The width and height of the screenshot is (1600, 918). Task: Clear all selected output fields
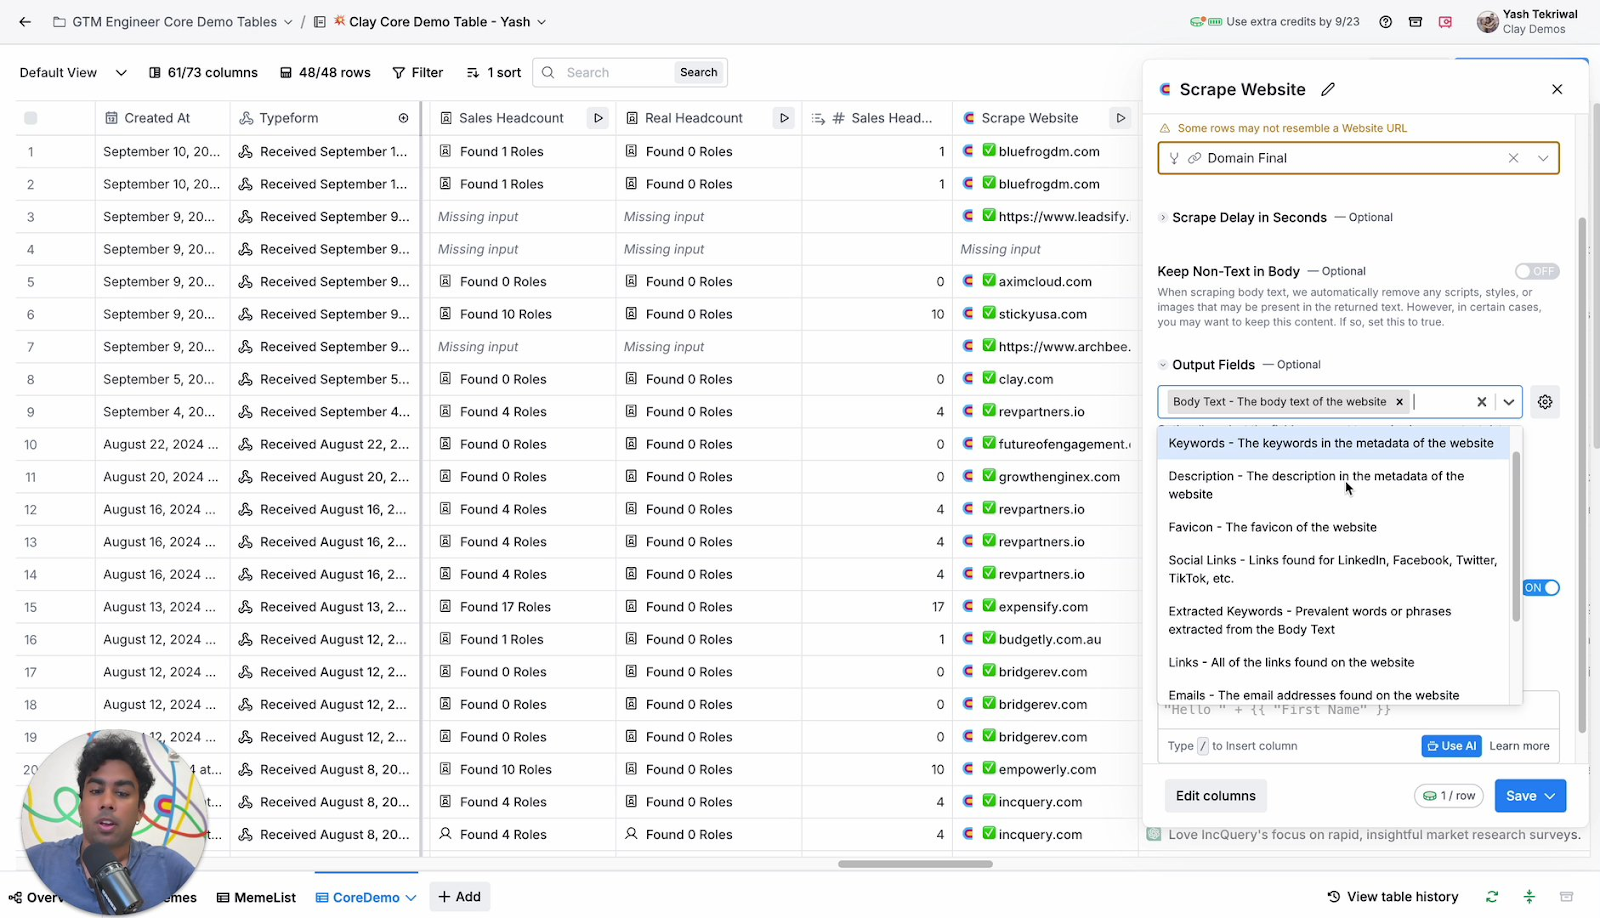click(x=1482, y=402)
